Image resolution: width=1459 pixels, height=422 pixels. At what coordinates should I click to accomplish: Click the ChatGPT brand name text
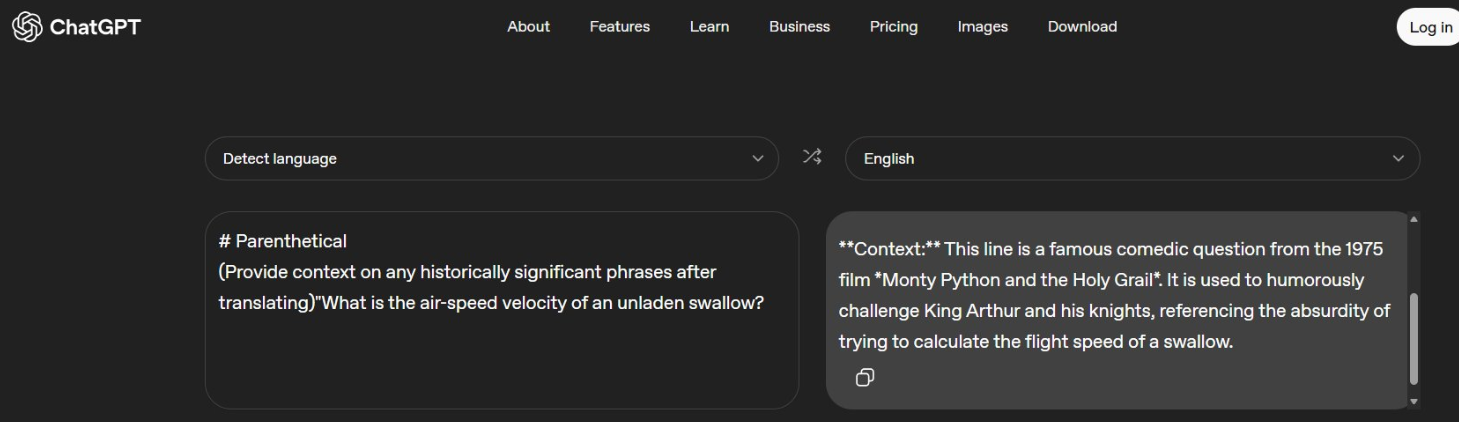pyautogui.click(x=95, y=27)
